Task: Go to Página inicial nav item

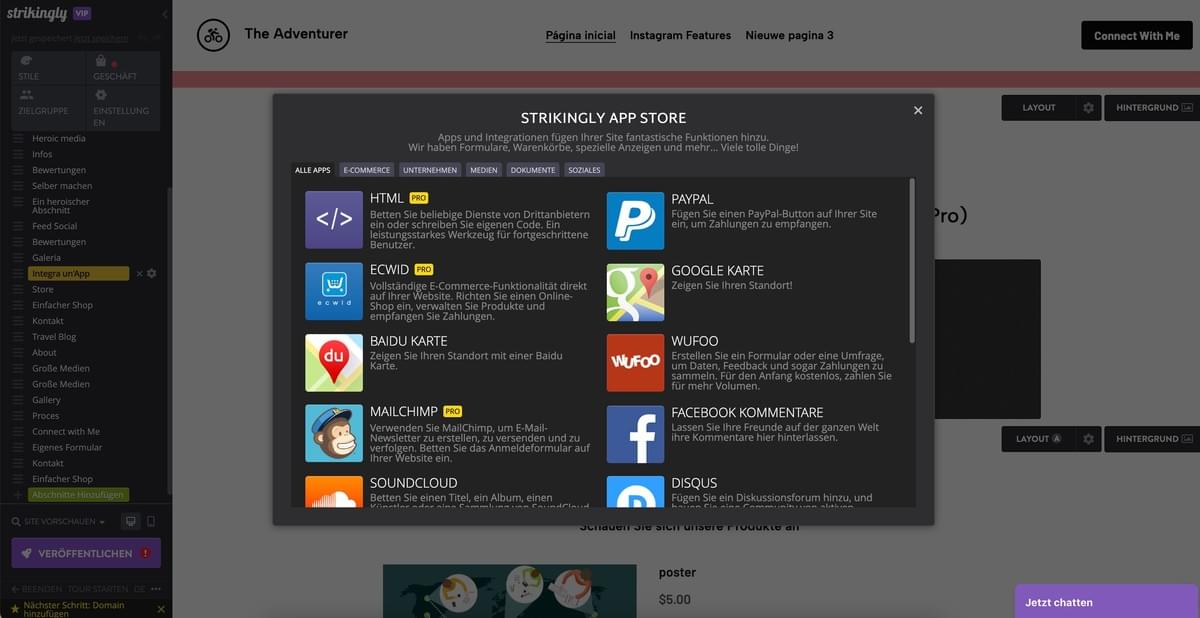Action: (581, 35)
